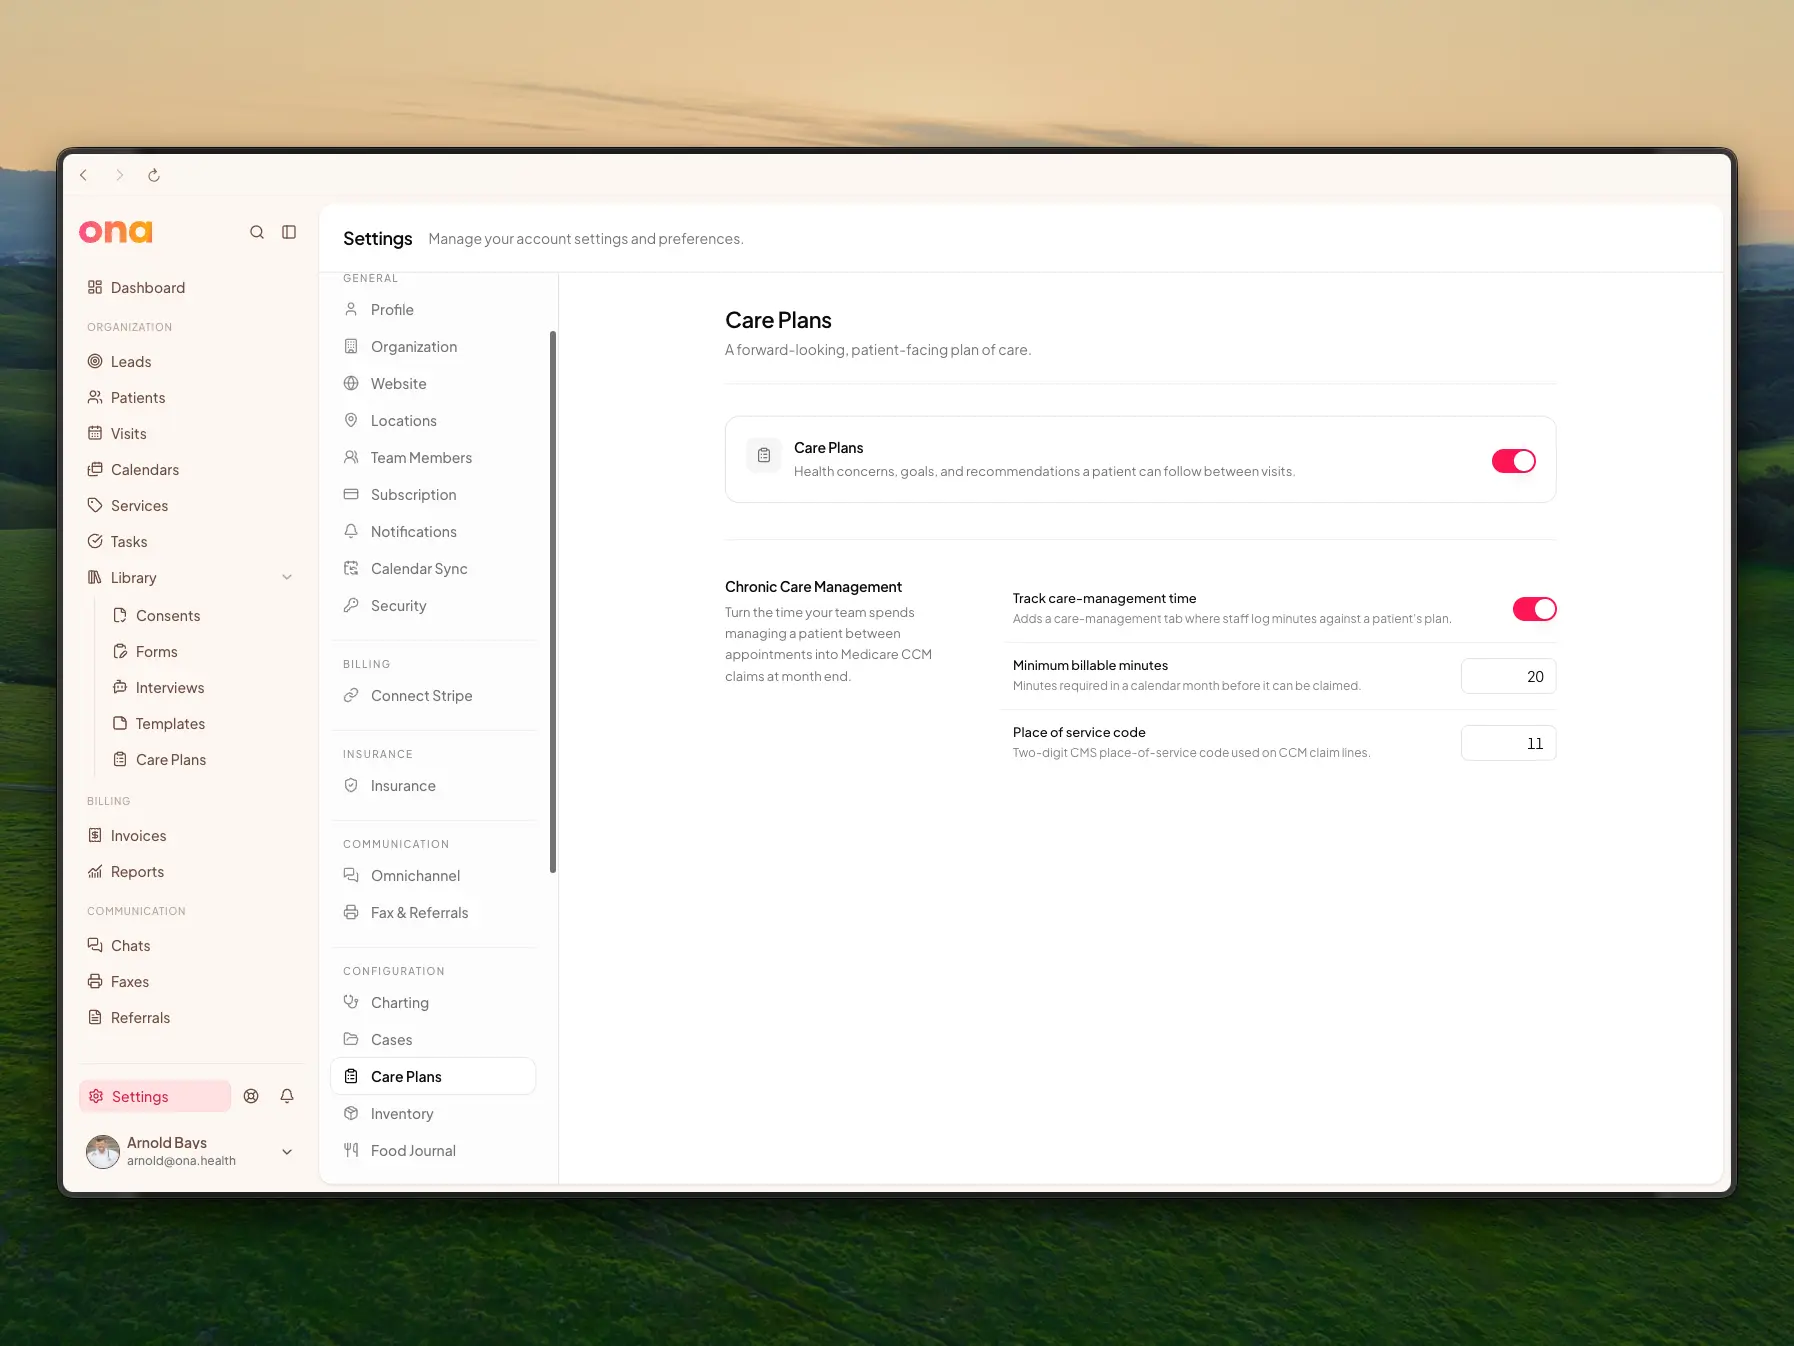Viewport: 1794px width, 1346px height.
Task: Disable Track care-management time toggle
Action: tap(1534, 609)
